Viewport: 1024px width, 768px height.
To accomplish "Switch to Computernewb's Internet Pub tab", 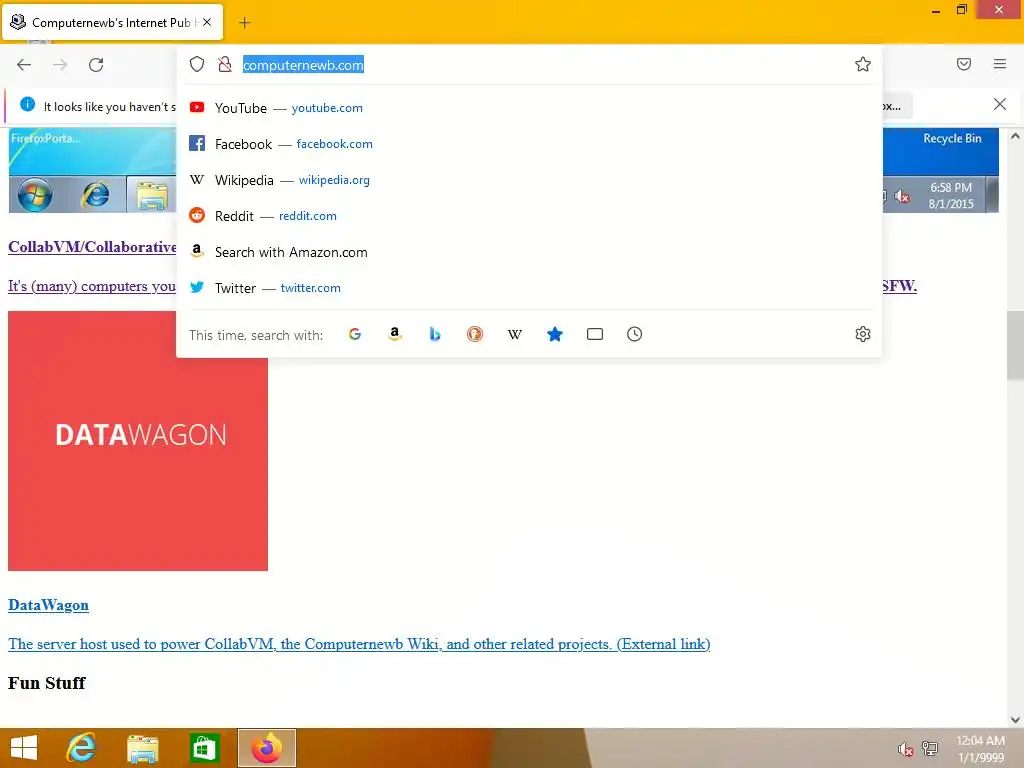I will point(113,23).
